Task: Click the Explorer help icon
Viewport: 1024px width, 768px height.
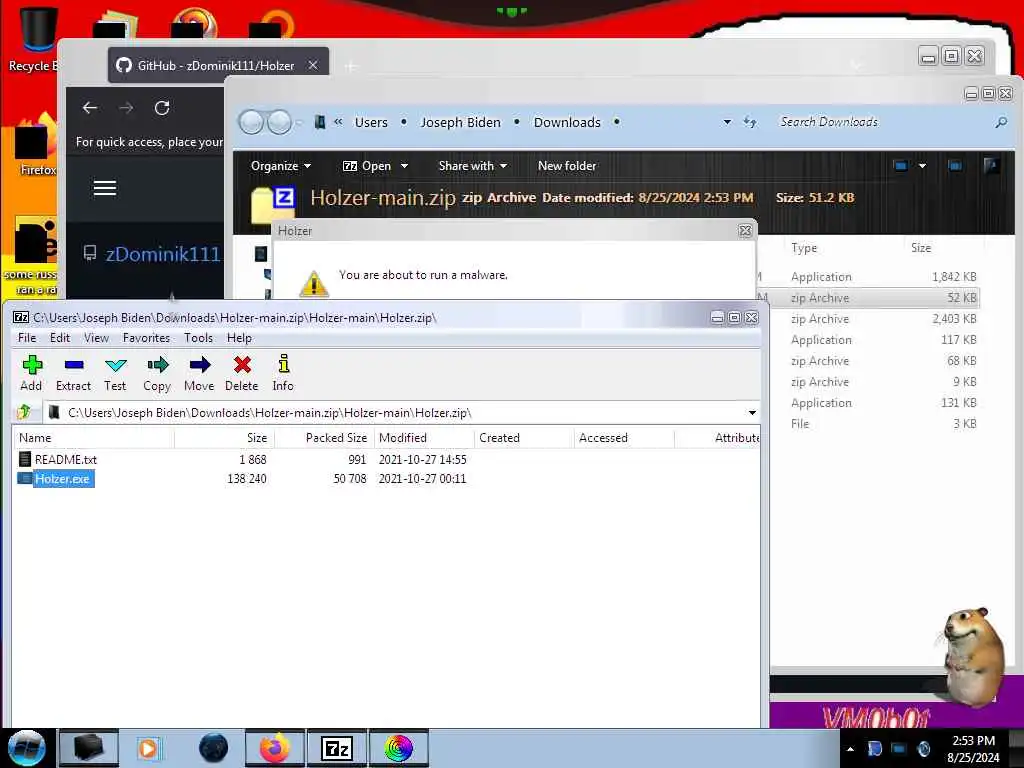Action: (991, 166)
